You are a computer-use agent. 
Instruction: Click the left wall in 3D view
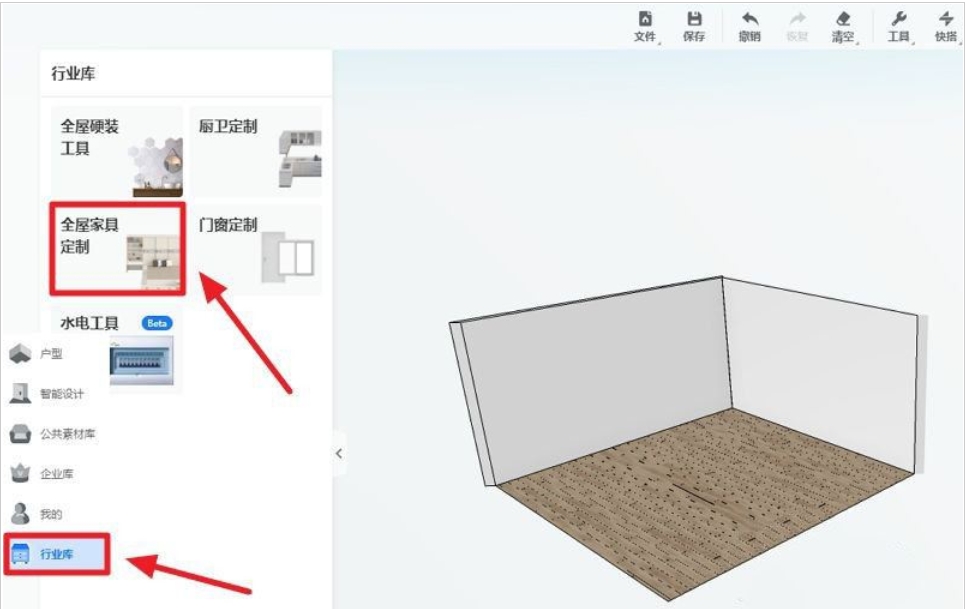[x=595, y=382]
